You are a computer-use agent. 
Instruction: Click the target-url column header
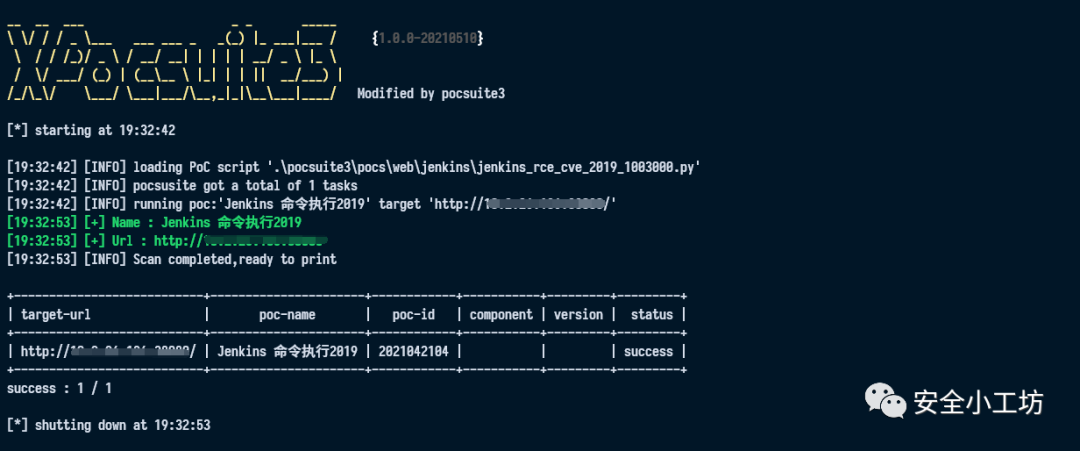click(x=56, y=314)
